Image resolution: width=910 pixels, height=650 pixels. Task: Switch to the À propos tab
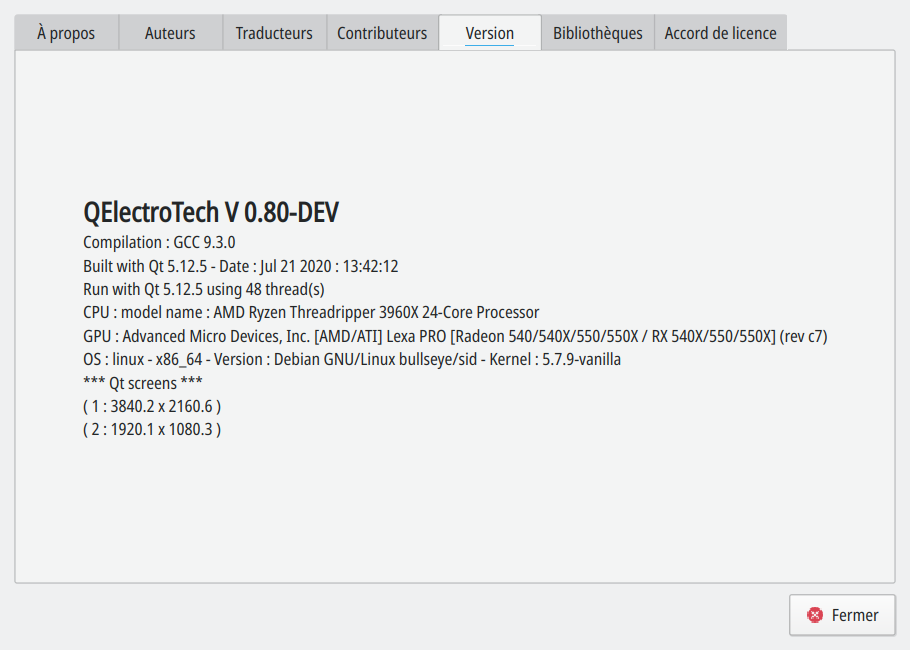[x=66, y=33]
